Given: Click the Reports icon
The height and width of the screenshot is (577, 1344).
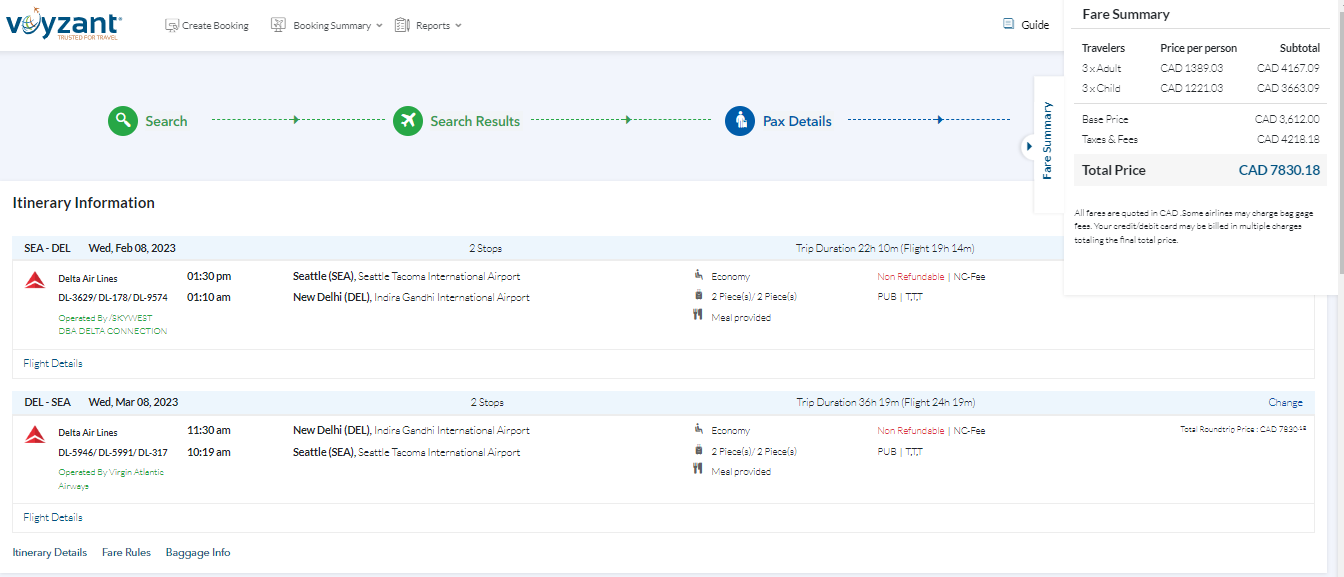Looking at the screenshot, I should click(402, 25).
